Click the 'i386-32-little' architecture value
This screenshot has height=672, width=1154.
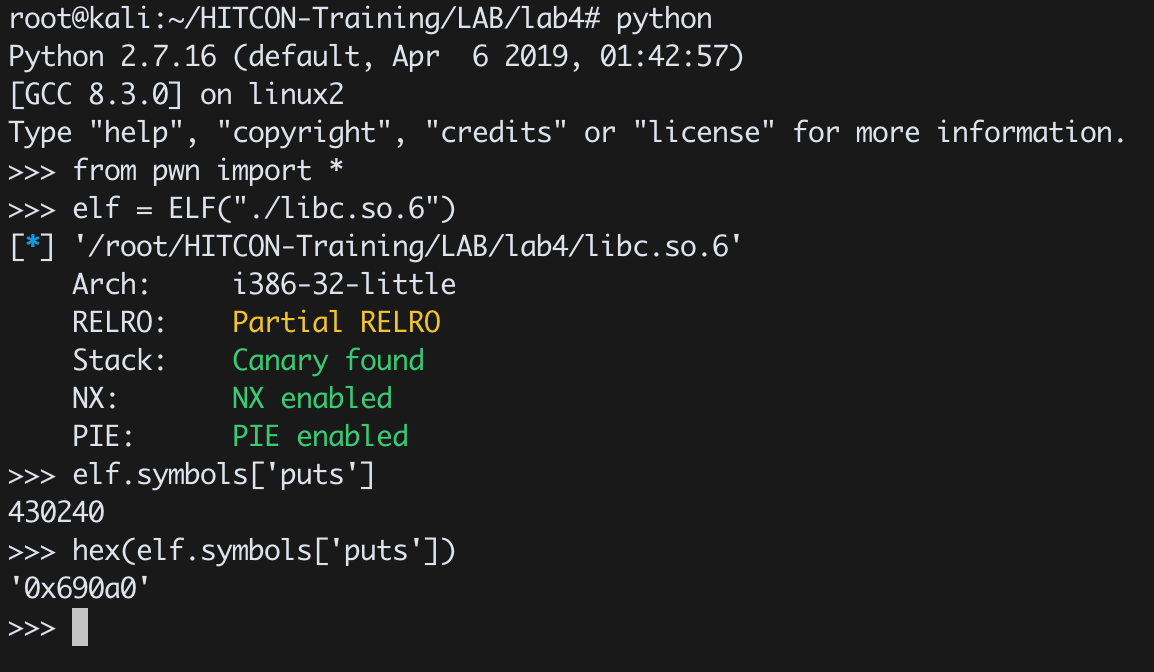[344, 284]
